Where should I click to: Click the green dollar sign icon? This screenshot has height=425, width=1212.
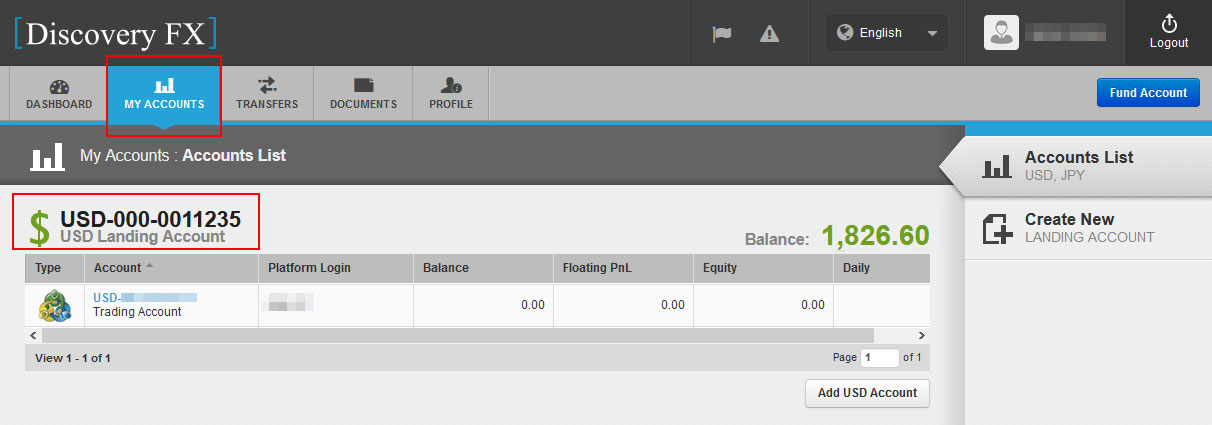point(39,228)
